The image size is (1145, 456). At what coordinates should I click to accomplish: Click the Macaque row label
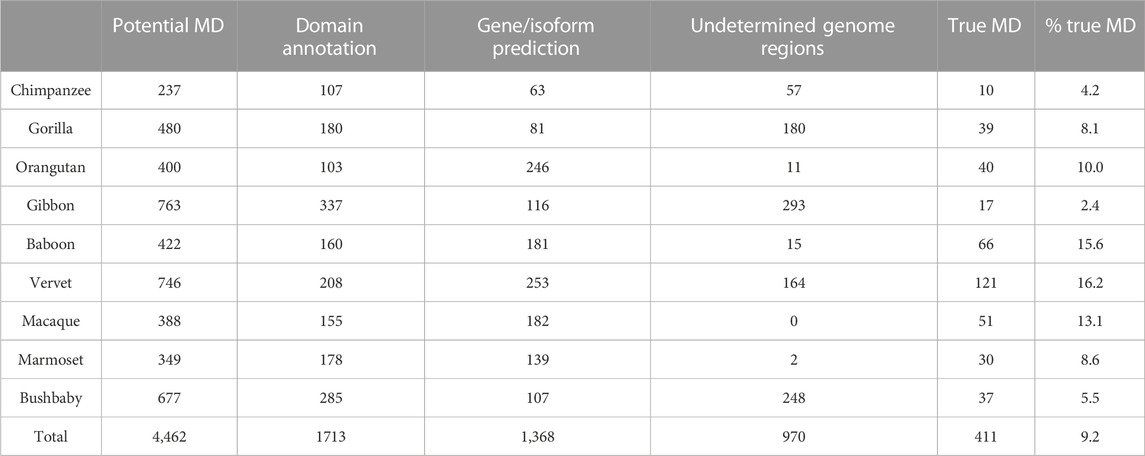39,321
